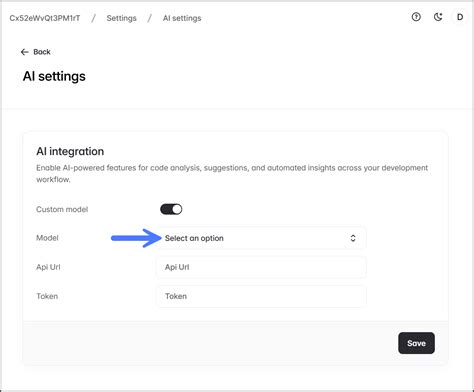This screenshot has height=392, width=474.
Task: Click the left arrow icon beside Back
Action: [x=24, y=52]
